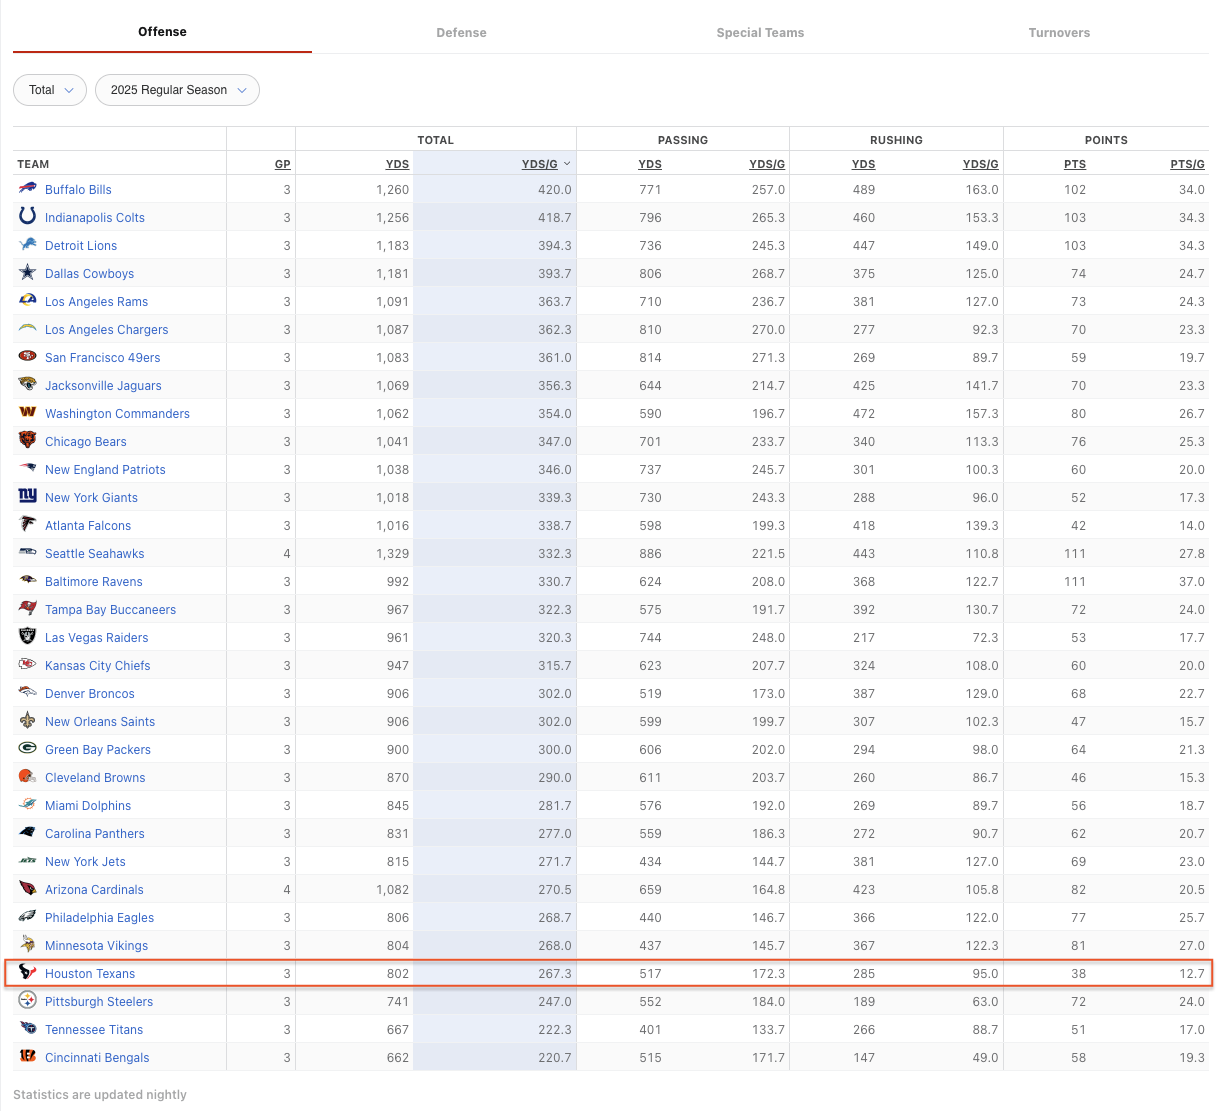Sort by rushing YDS column header

pos(863,164)
